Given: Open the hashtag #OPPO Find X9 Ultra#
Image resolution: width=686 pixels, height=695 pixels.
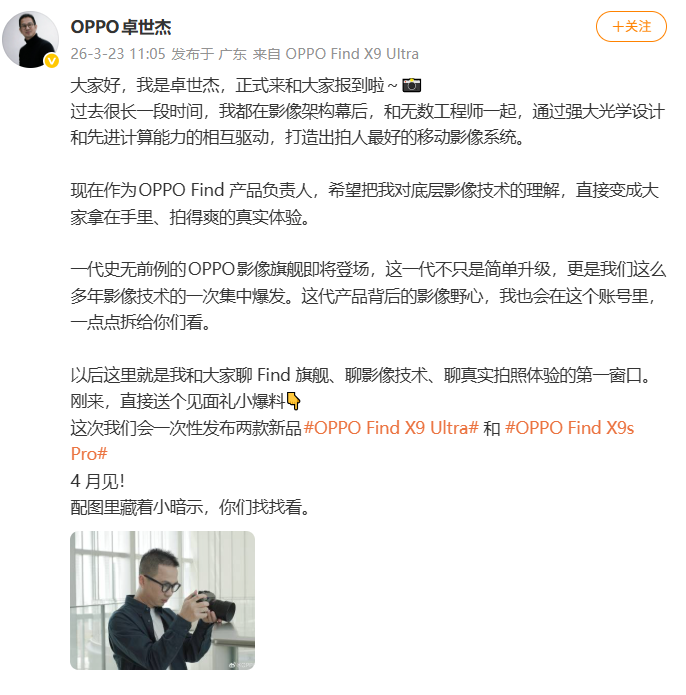Looking at the screenshot, I should click(391, 428).
